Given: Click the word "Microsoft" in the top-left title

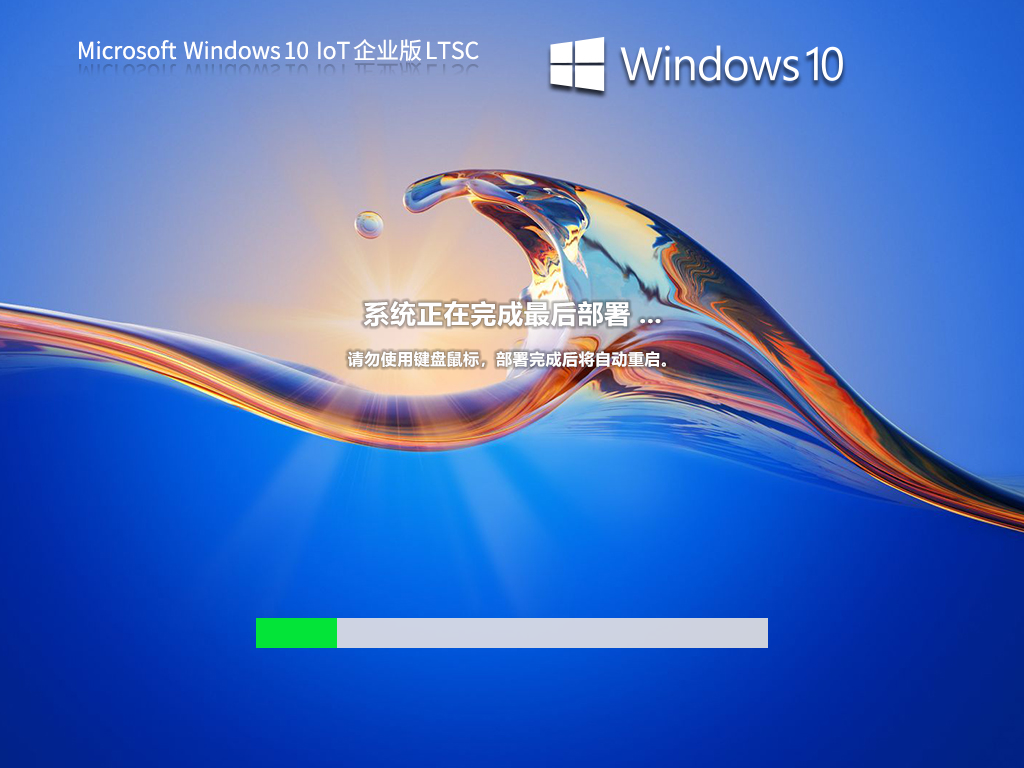Looking at the screenshot, I should 127,50.
